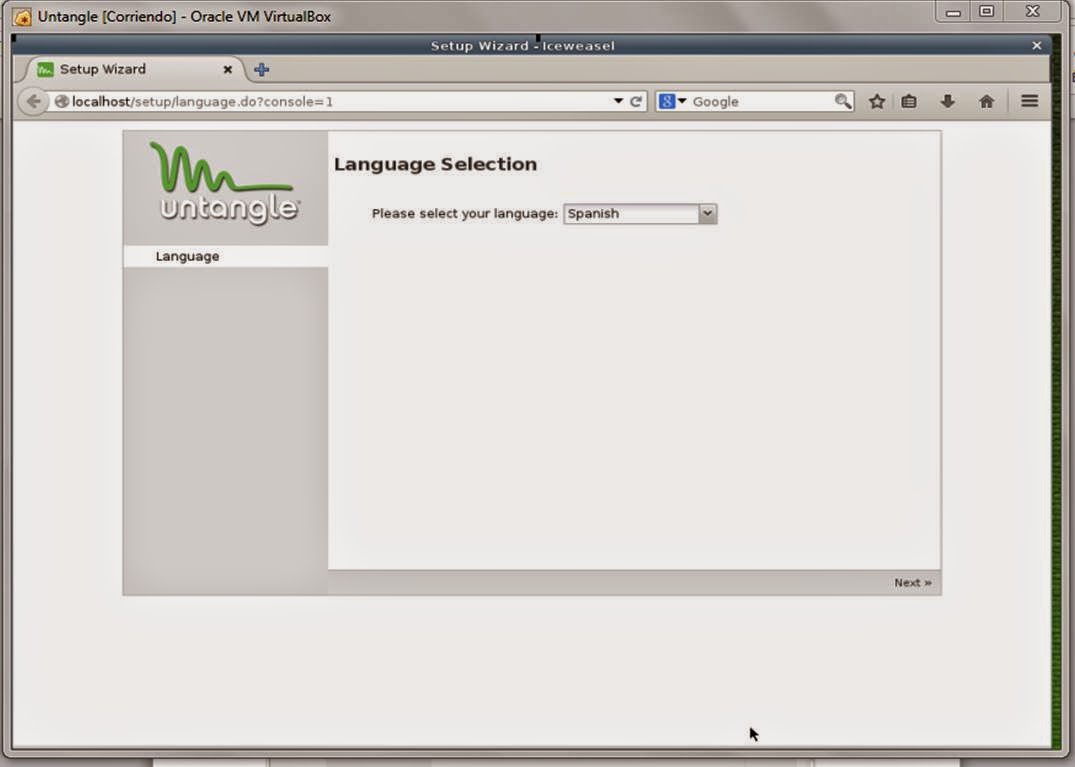Click the Google search engine icon
The image size is (1075, 767).
pyautogui.click(x=666, y=101)
